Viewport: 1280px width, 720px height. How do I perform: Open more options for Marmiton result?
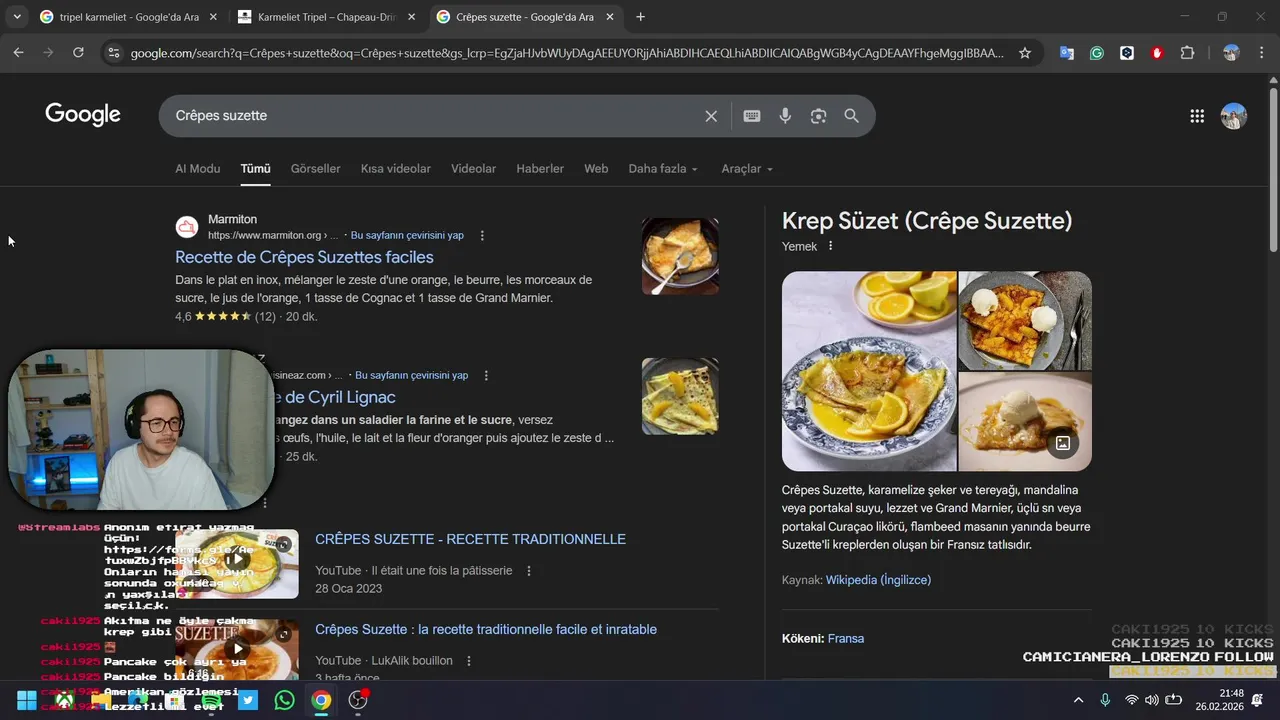click(x=482, y=236)
